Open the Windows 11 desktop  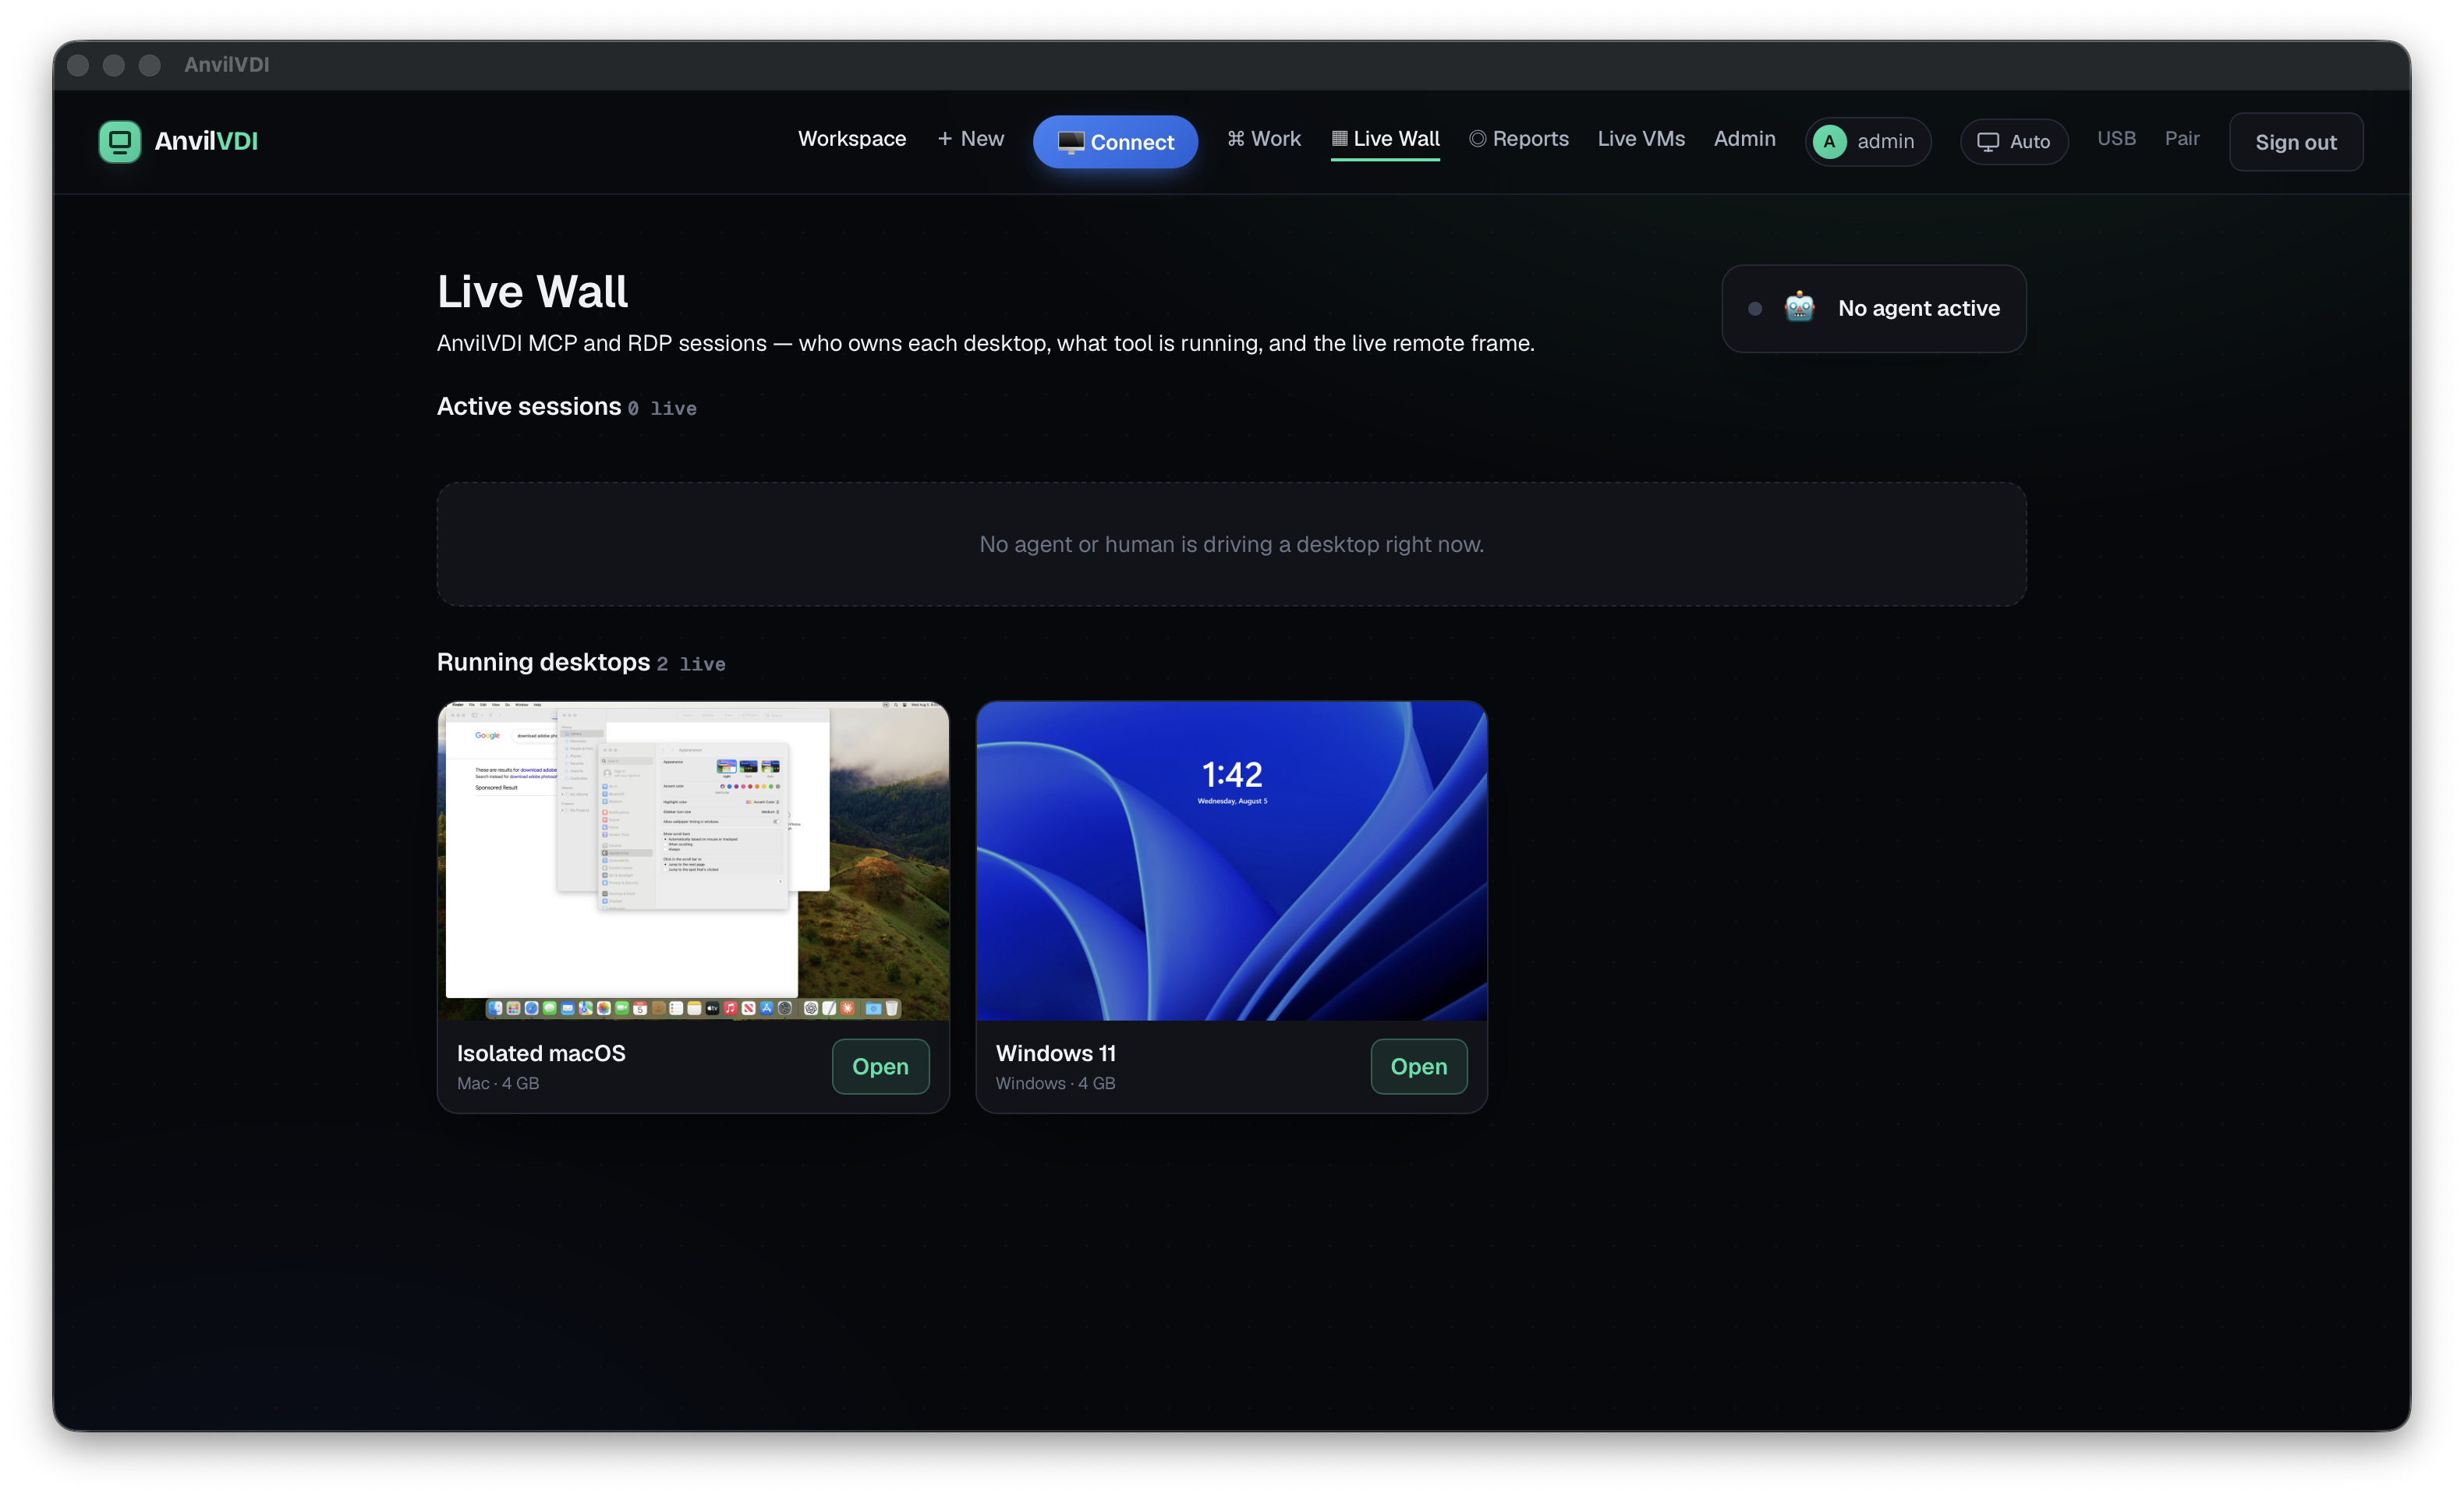tap(1418, 1066)
